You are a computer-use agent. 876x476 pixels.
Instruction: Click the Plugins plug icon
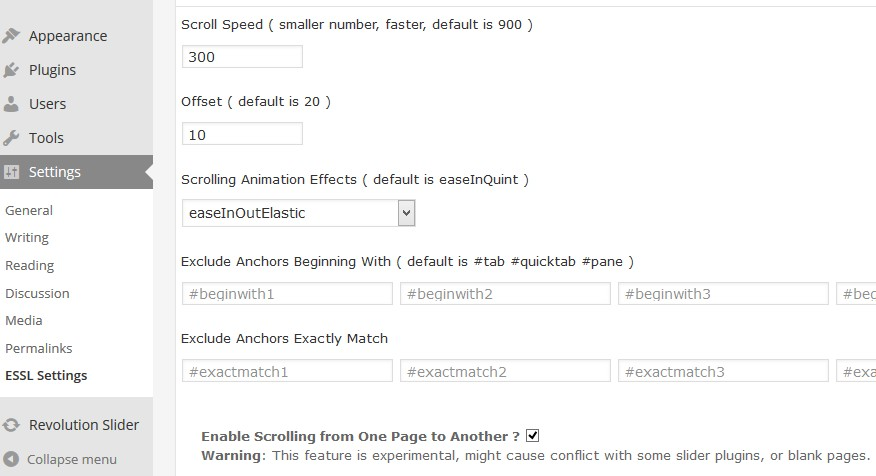click(12, 70)
